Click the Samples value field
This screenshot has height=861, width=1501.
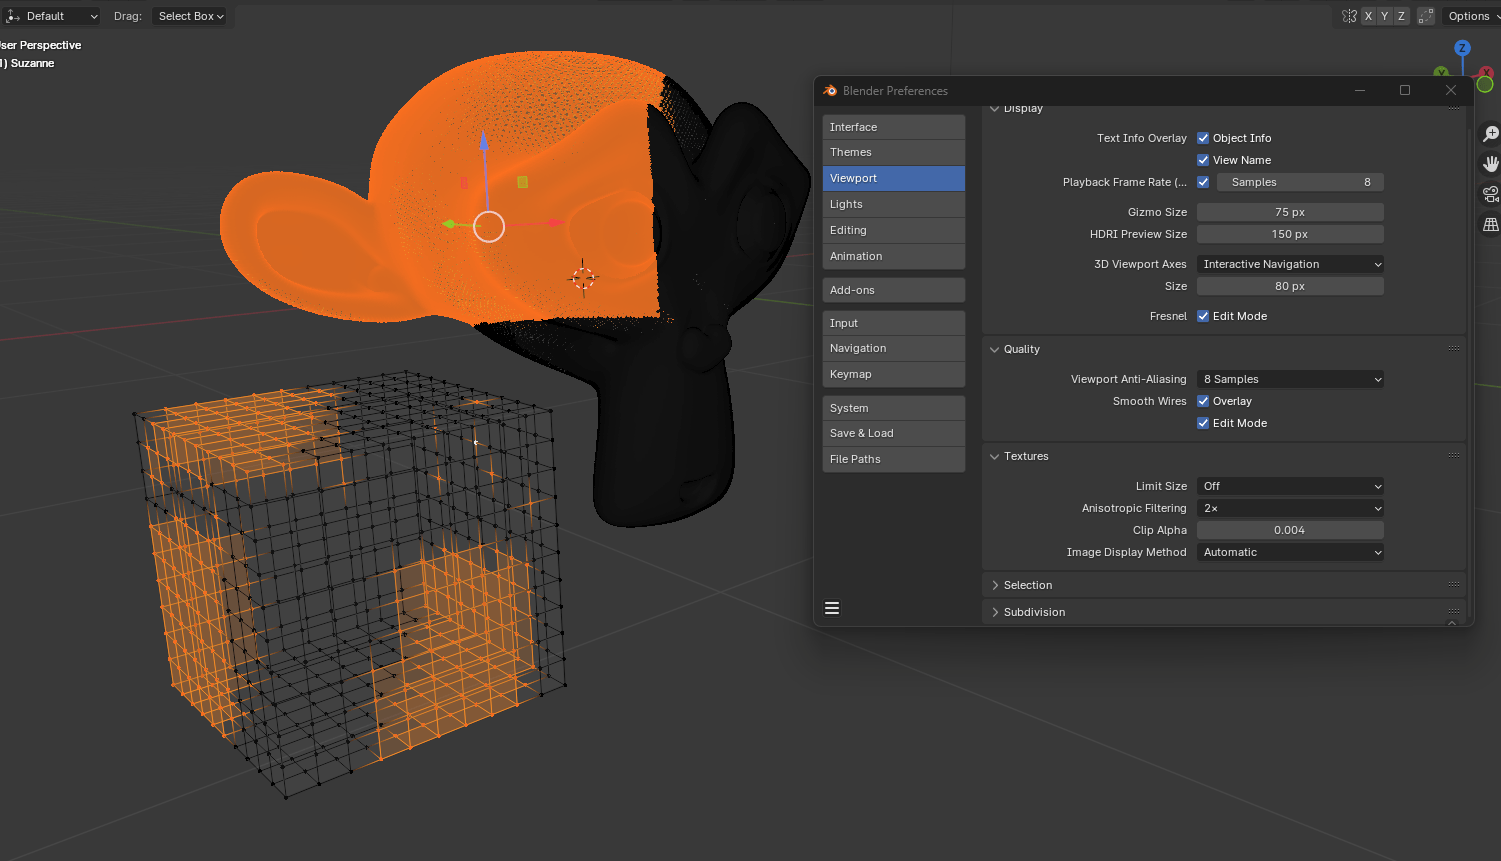pos(1300,182)
